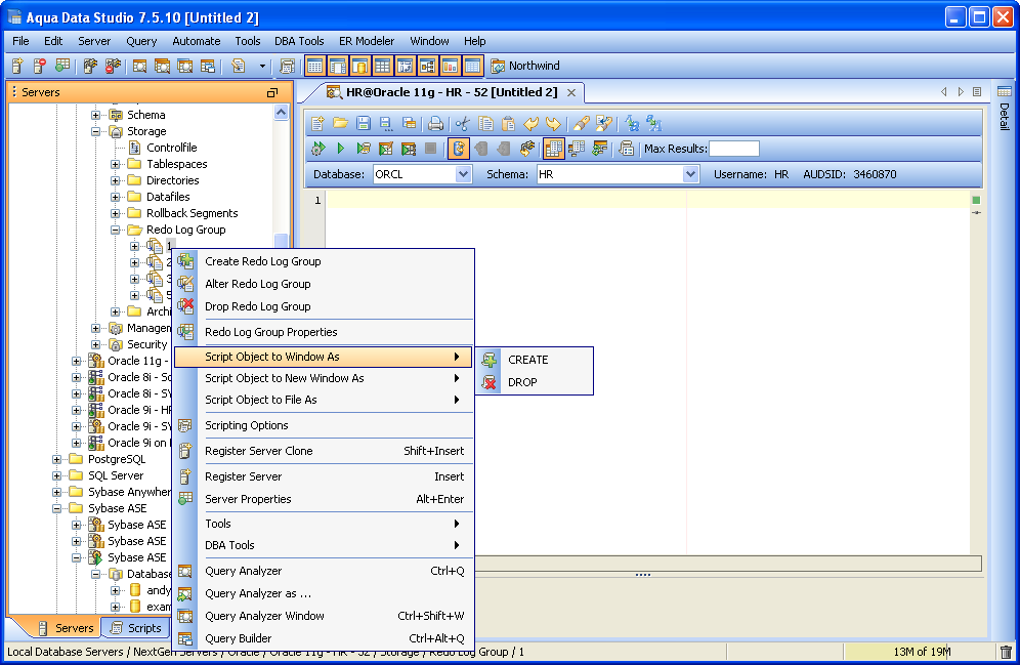1020x665 pixels.
Task: Expand the PostgreSQL server folder
Action: 57,459
